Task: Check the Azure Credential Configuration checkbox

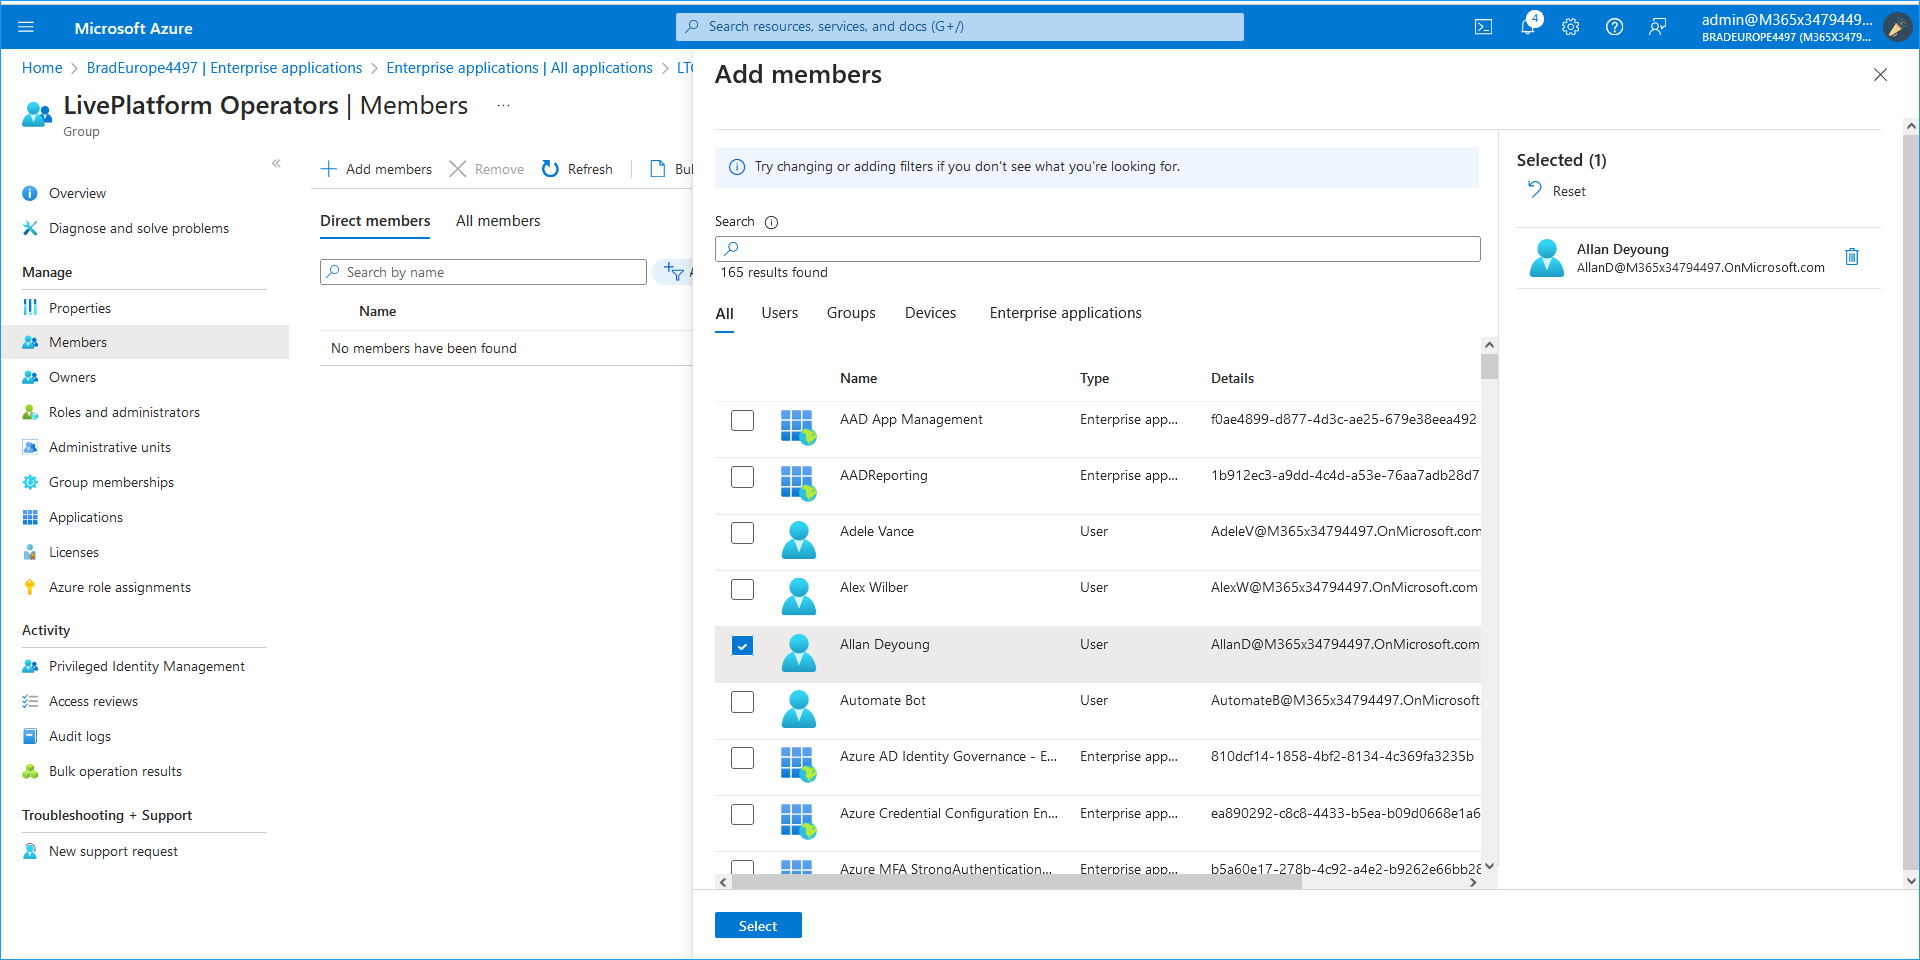Action: [742, 814]
